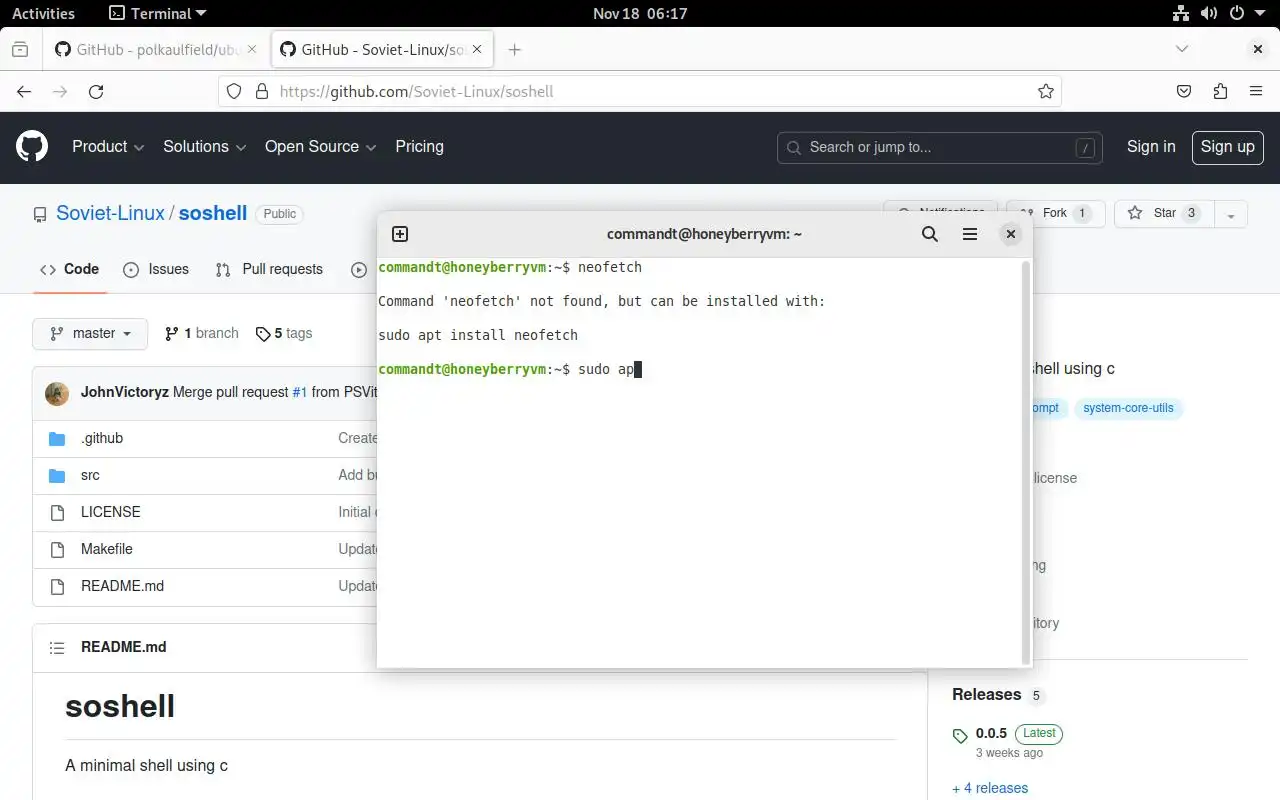Bookmark the page with the star icon
This screenshot has height=800, width=1280.
coord(1046,91)
